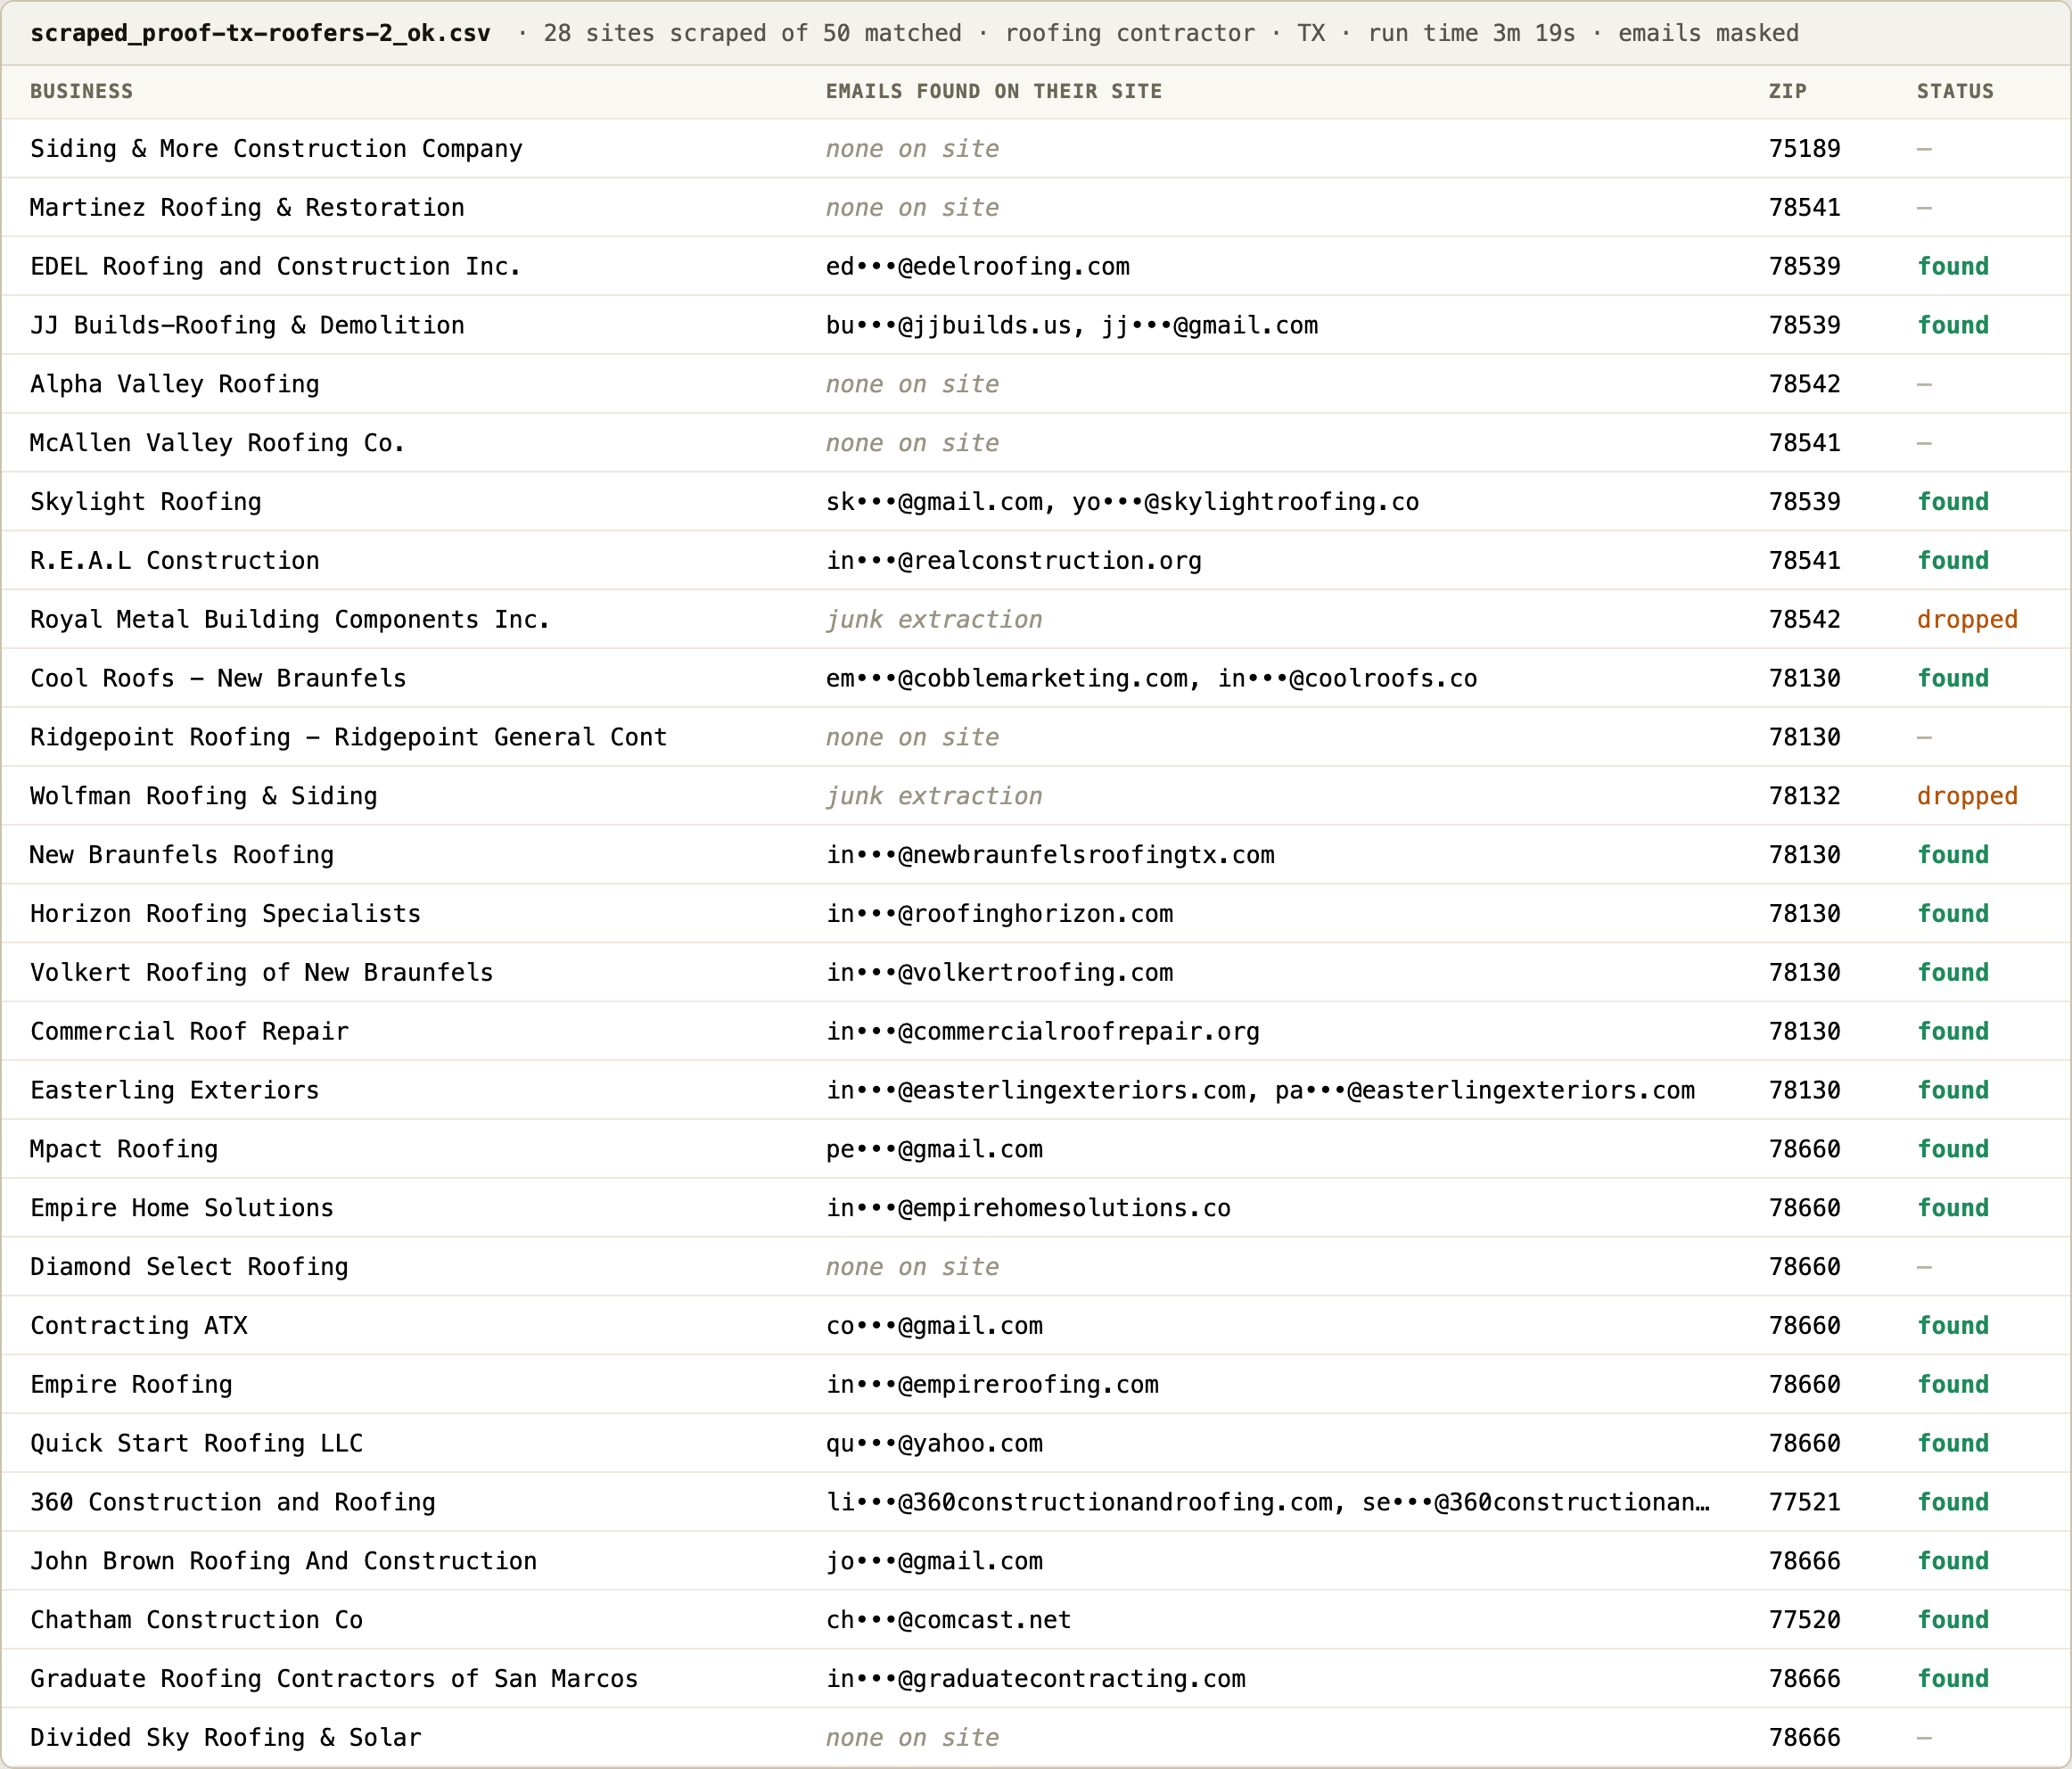Viewport: 2072px width, 1769px height.
Task: Select Easterling Exteriors business name
Action: (175, 1091)
